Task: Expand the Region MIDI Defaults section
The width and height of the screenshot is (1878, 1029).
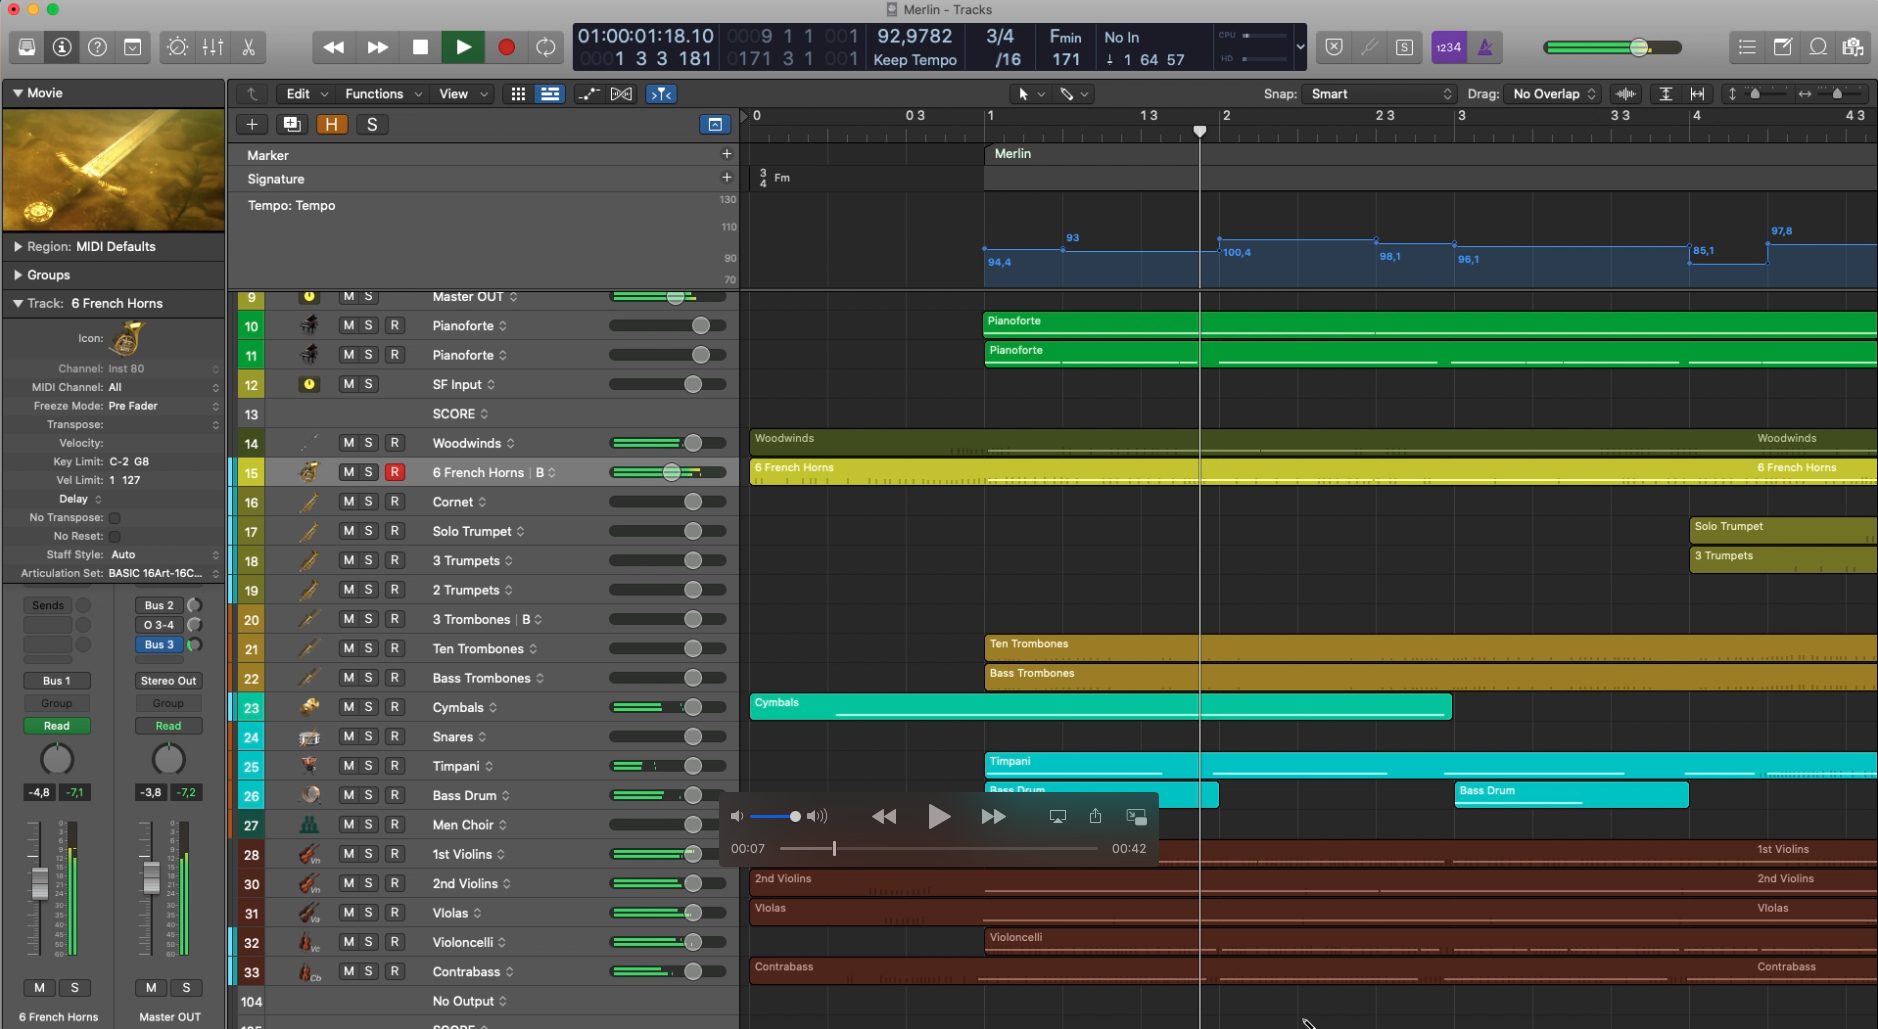Action: click(x=17, y=246)
